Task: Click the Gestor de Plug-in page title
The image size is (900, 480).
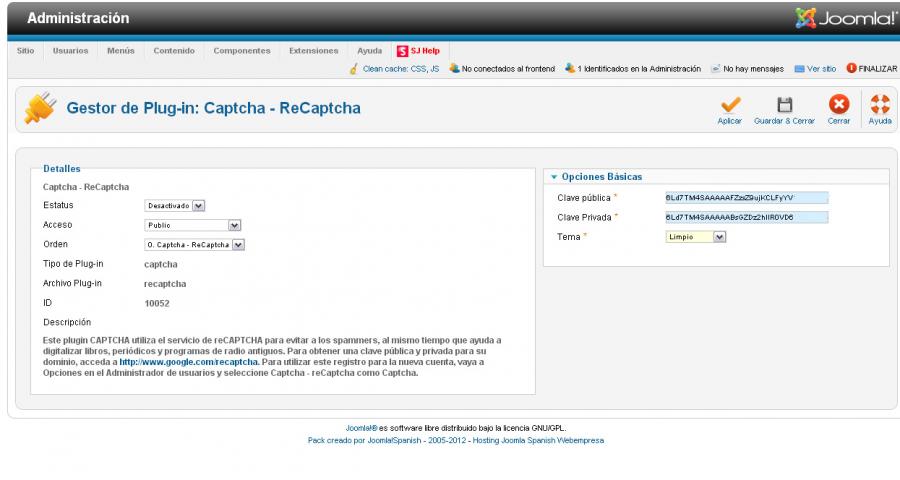Action: [214, 108]
